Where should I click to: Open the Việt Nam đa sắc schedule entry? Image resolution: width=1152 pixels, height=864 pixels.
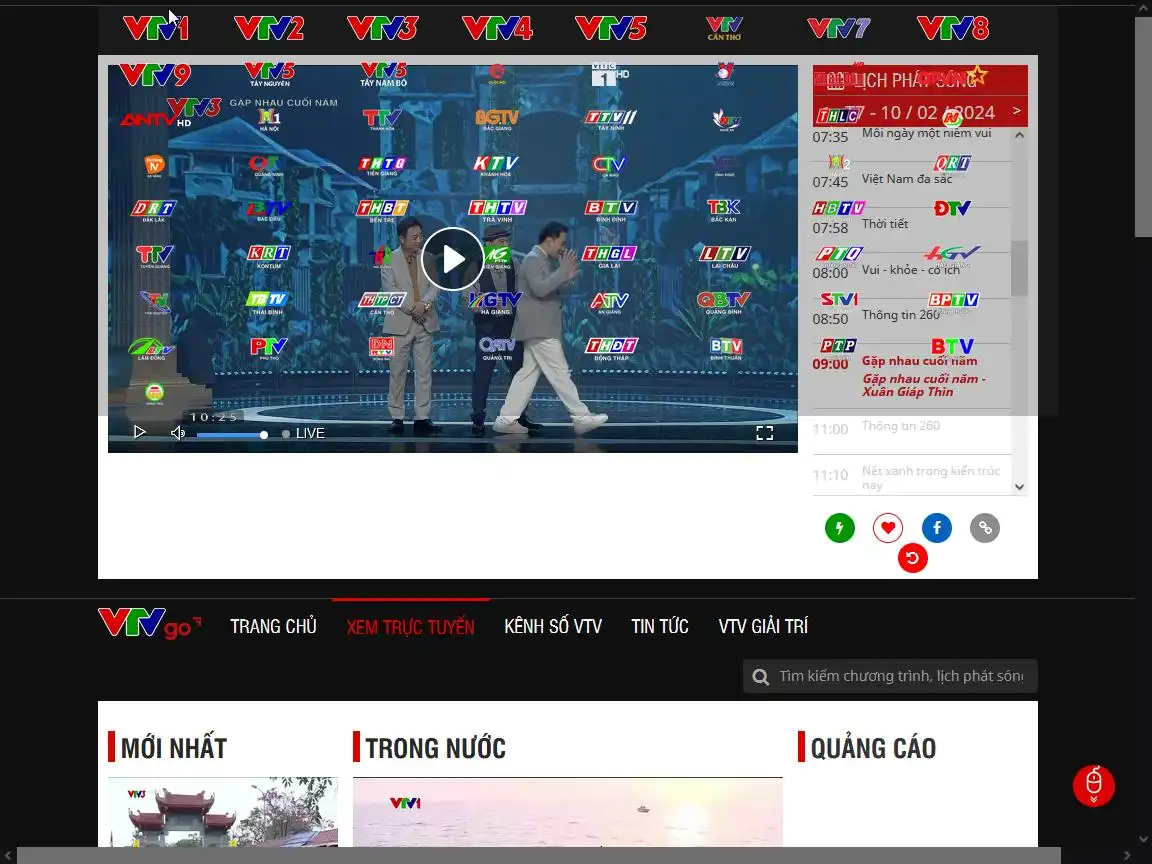coord(912,179)
